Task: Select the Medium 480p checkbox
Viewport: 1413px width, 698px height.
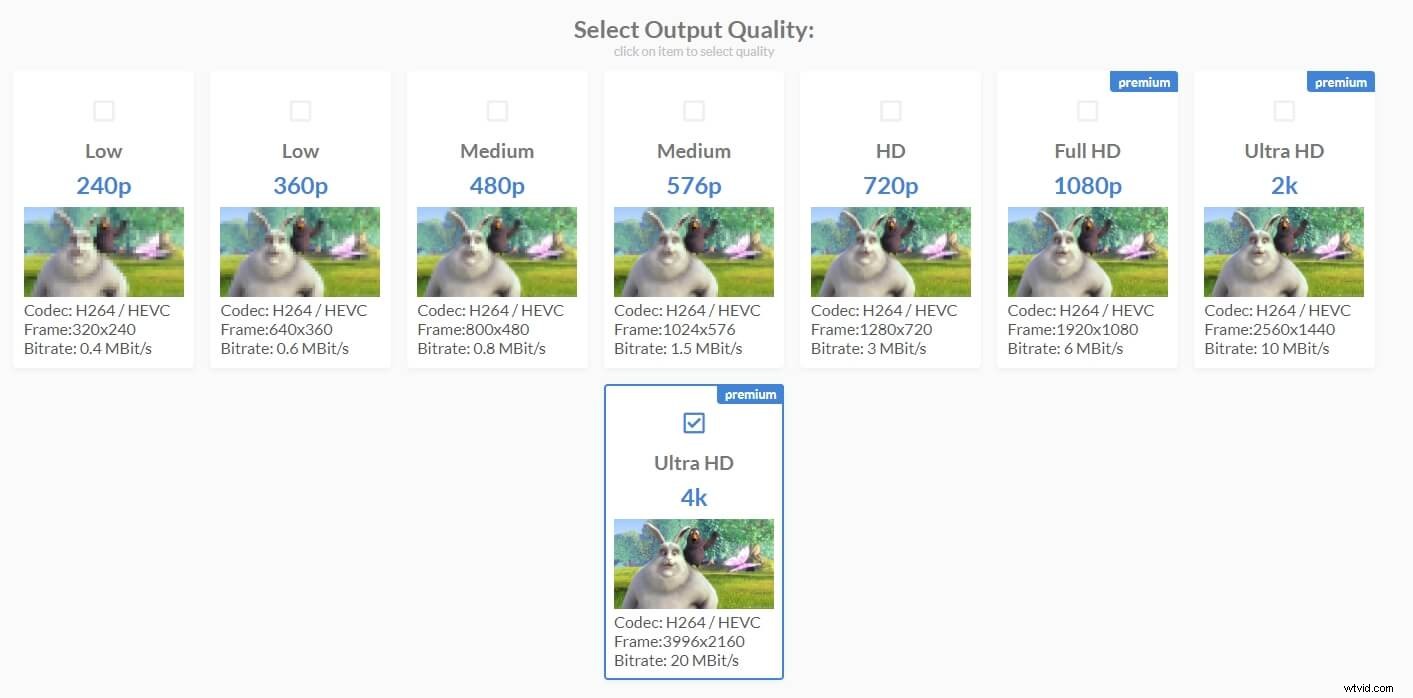Action: (x=497, y=110)
